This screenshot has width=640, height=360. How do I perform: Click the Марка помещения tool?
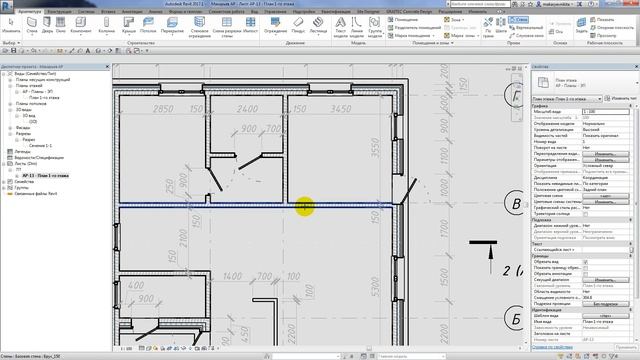[x=410, y=36]
